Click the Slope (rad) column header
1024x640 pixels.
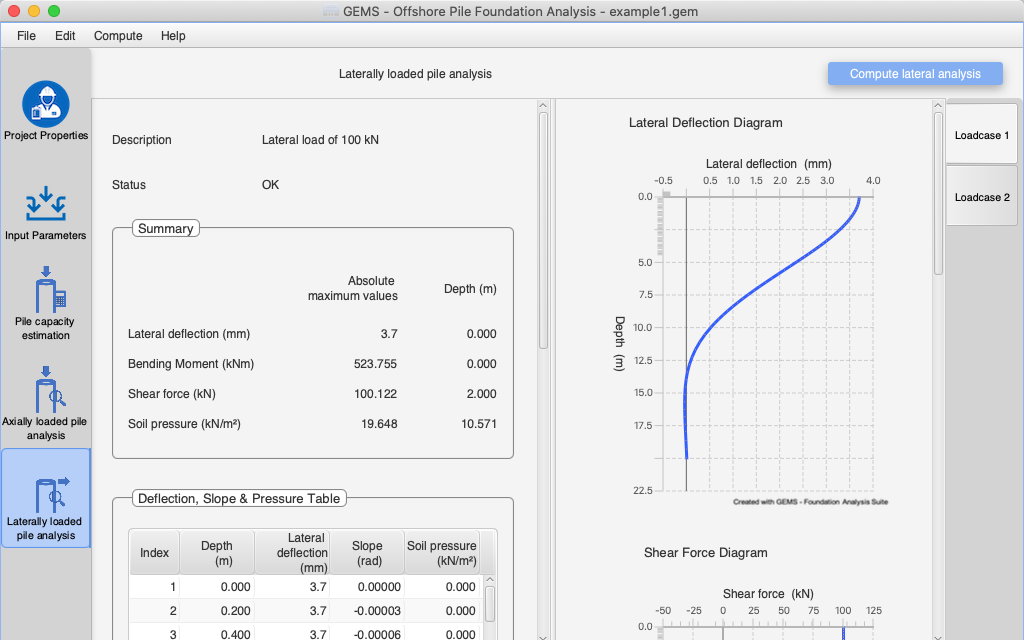click(367, 553)
